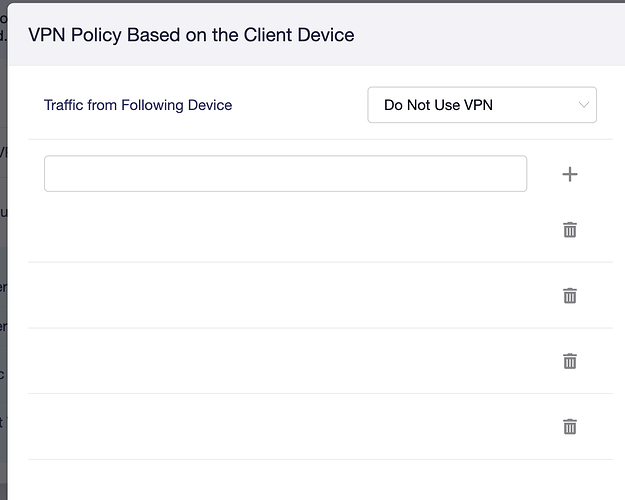This screenshot has width=625, height=500.
Task: Click blank space between input field and plus icon
Action: pos(540,174)
